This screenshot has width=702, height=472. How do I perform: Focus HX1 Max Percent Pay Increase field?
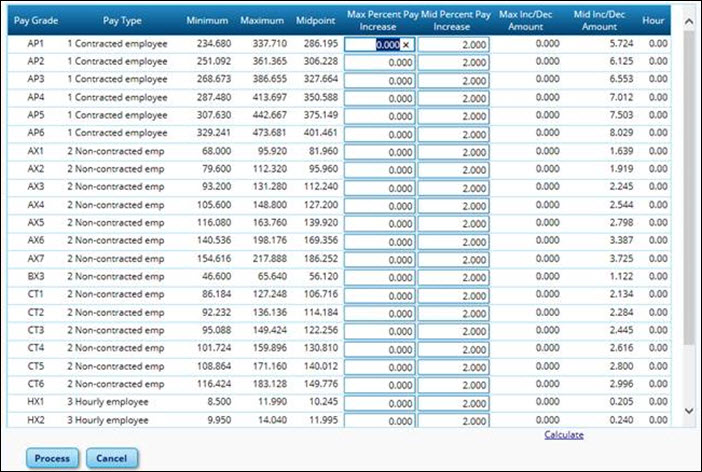pos(380,403)
